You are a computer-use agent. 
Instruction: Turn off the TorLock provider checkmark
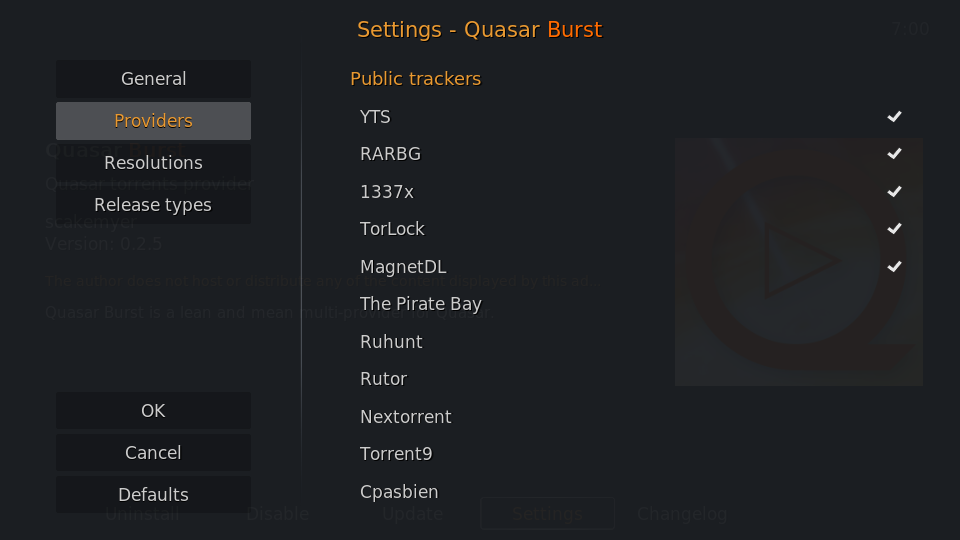pos(894,229)
